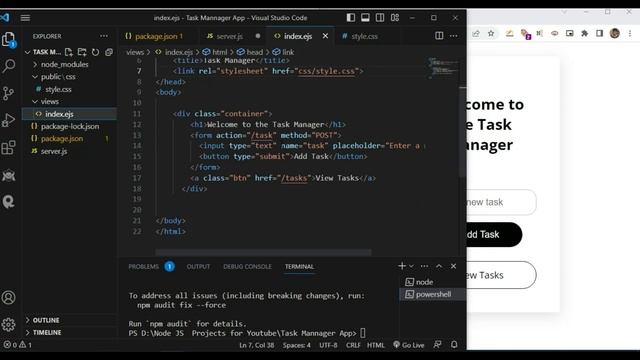
Task: Click the Add Task button in browser
Action: (x=494, y=235)
